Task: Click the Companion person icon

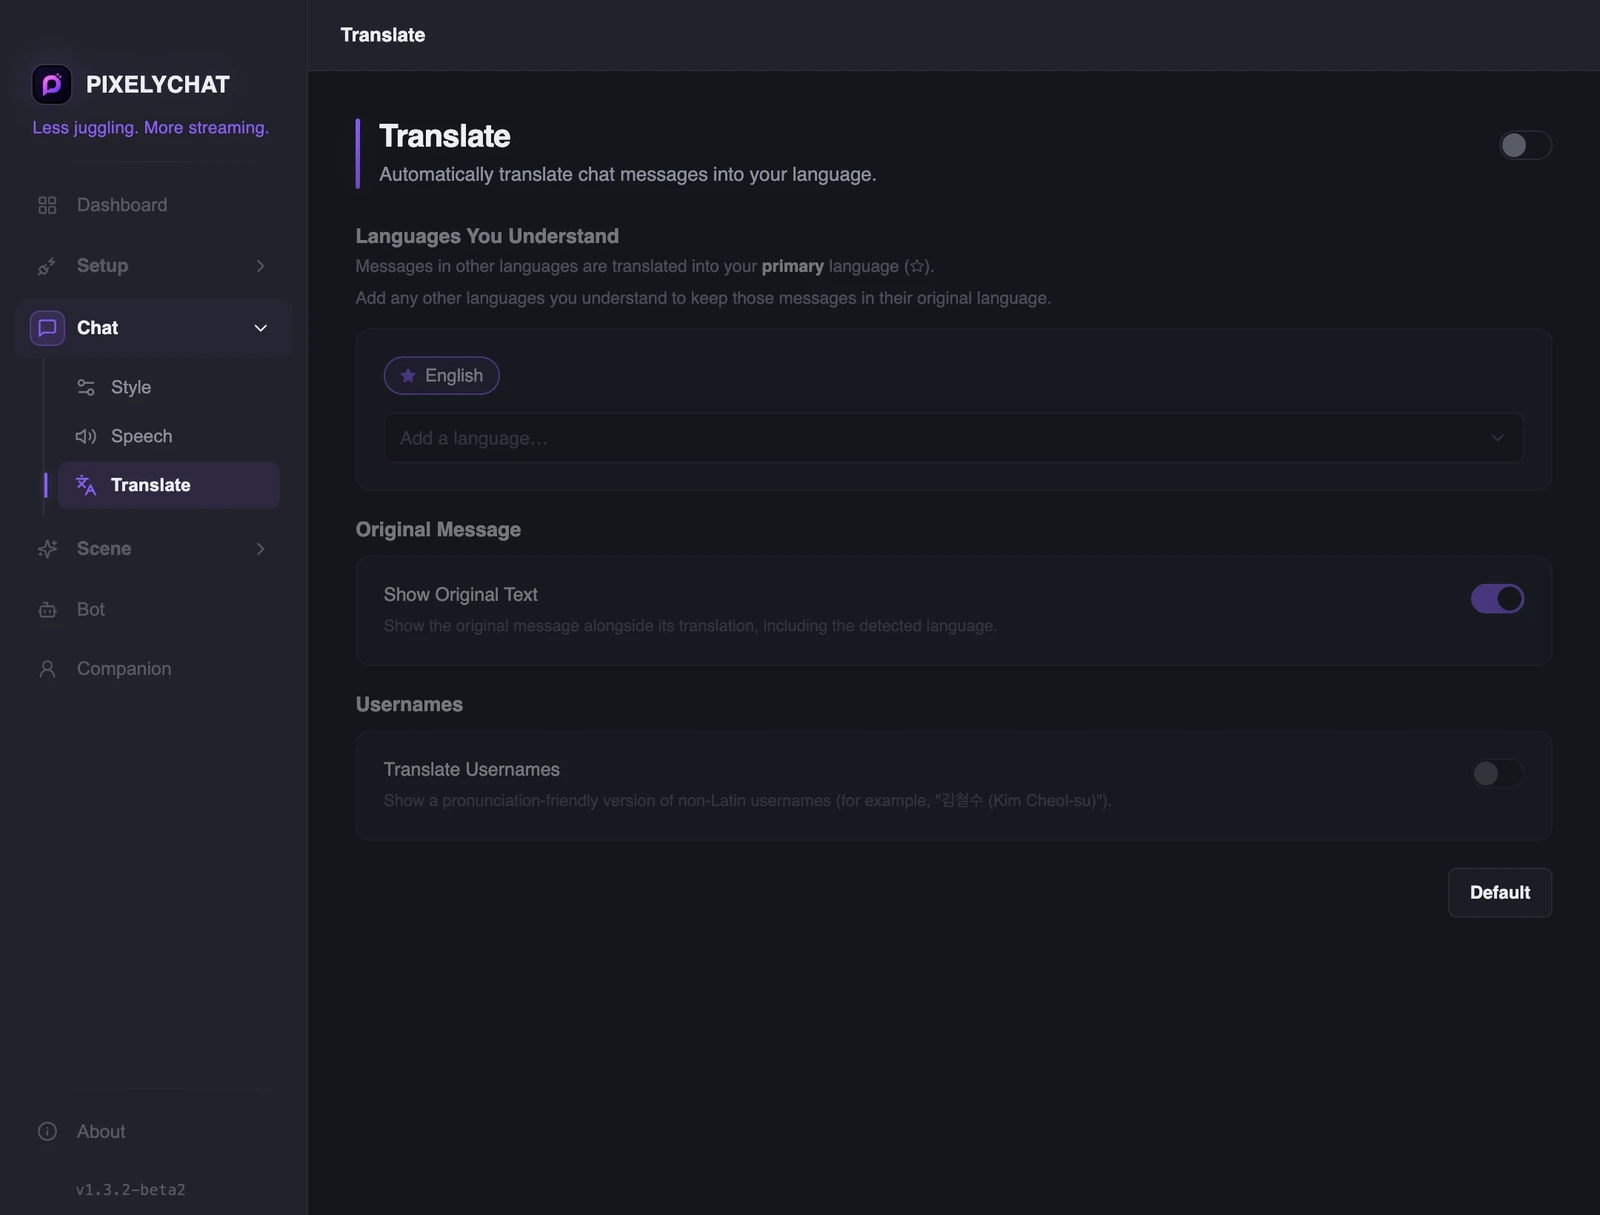Action: coord(47,669)
